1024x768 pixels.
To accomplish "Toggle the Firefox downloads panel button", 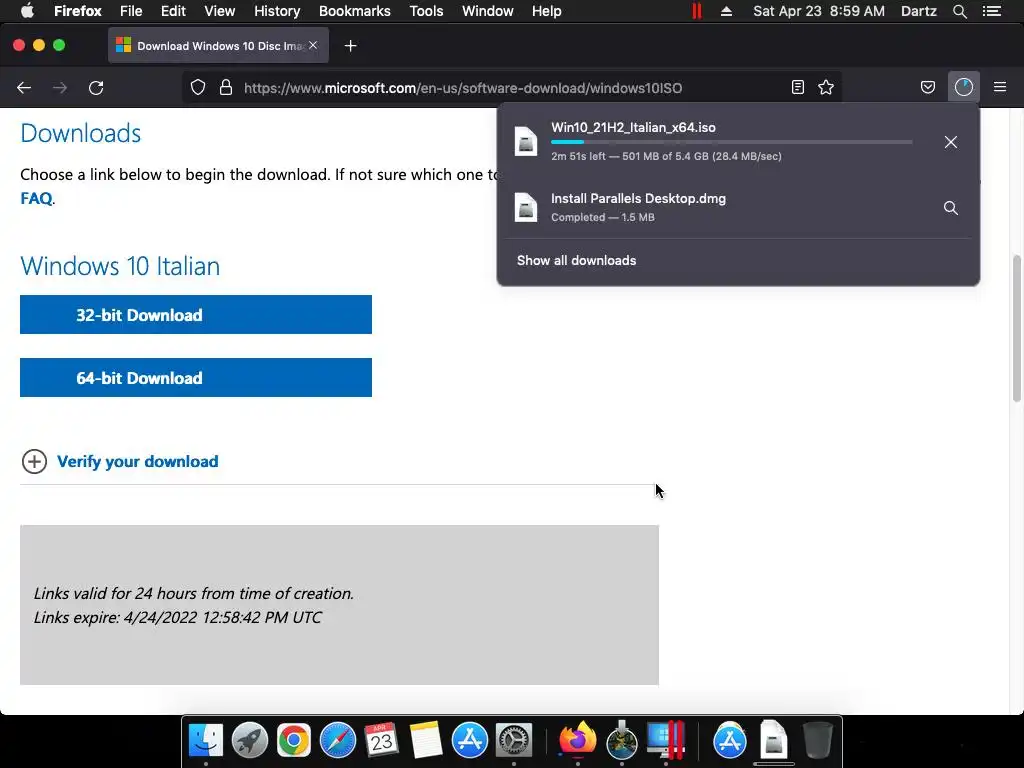I will tap(964, 88).
